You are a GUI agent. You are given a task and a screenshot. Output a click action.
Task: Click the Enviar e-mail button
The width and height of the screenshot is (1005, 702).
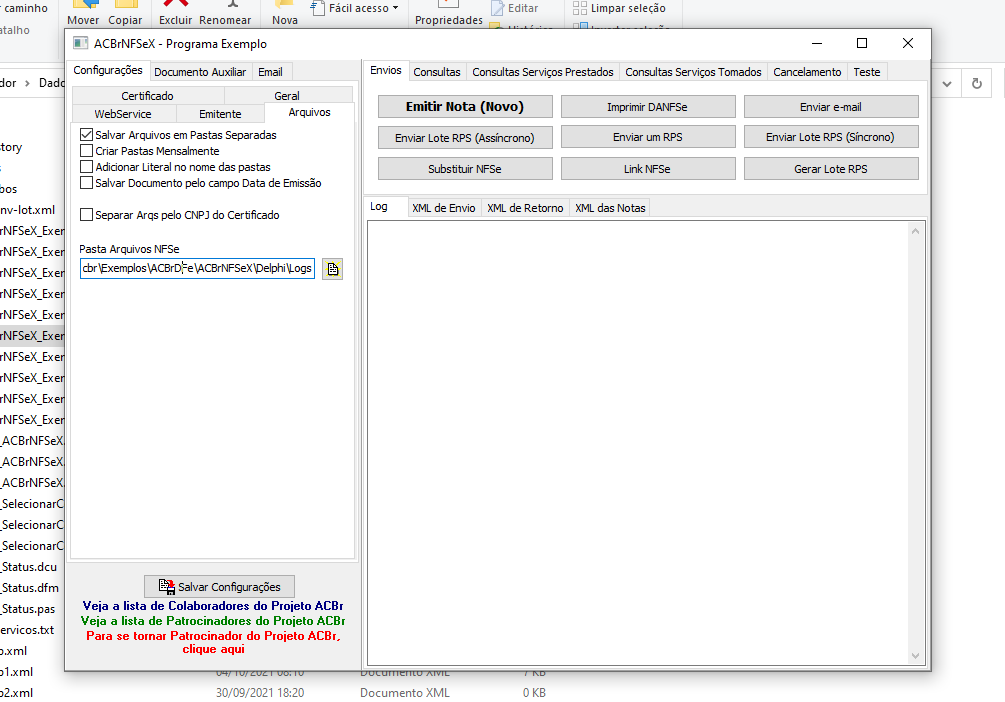click(831, 106)
